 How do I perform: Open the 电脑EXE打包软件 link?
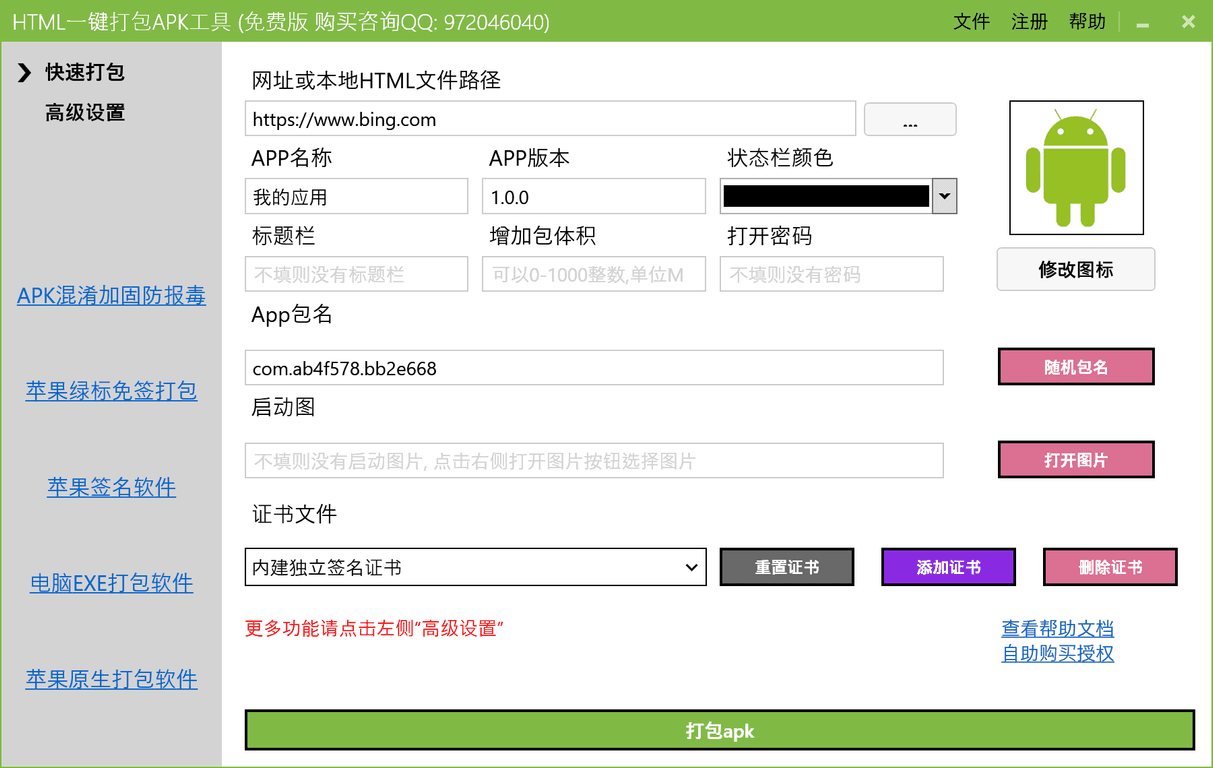click(x=110, y=583)
